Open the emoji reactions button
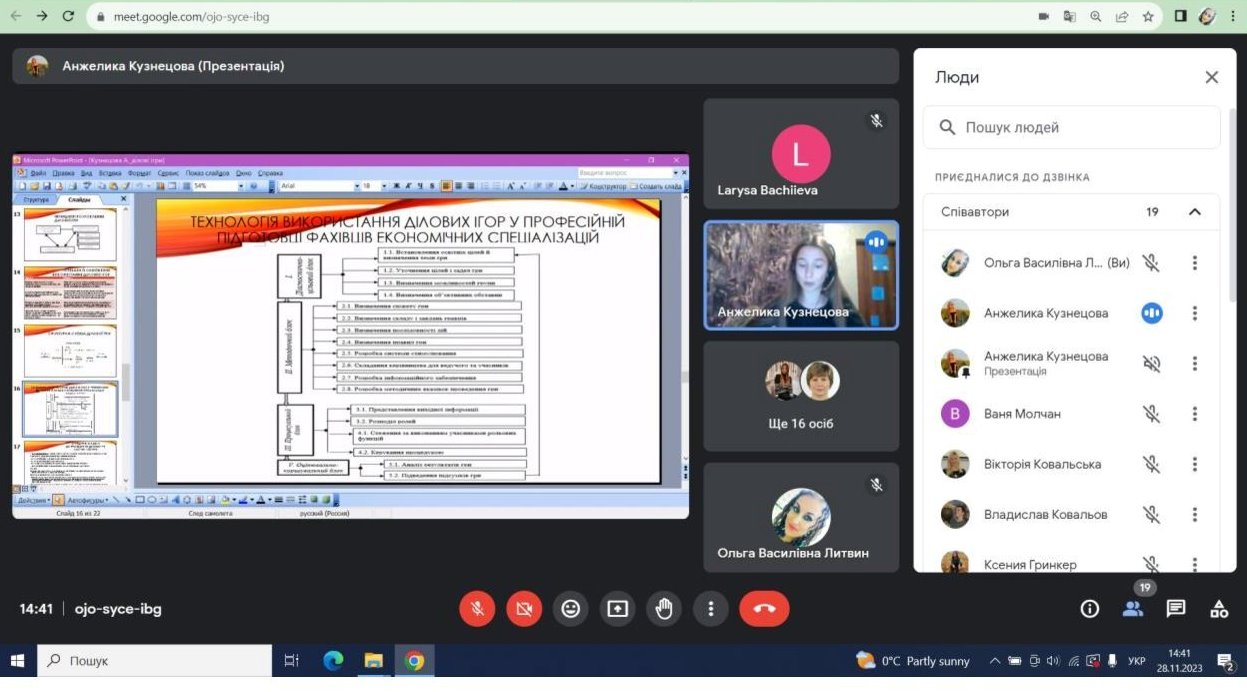 [x=570, y=608]
